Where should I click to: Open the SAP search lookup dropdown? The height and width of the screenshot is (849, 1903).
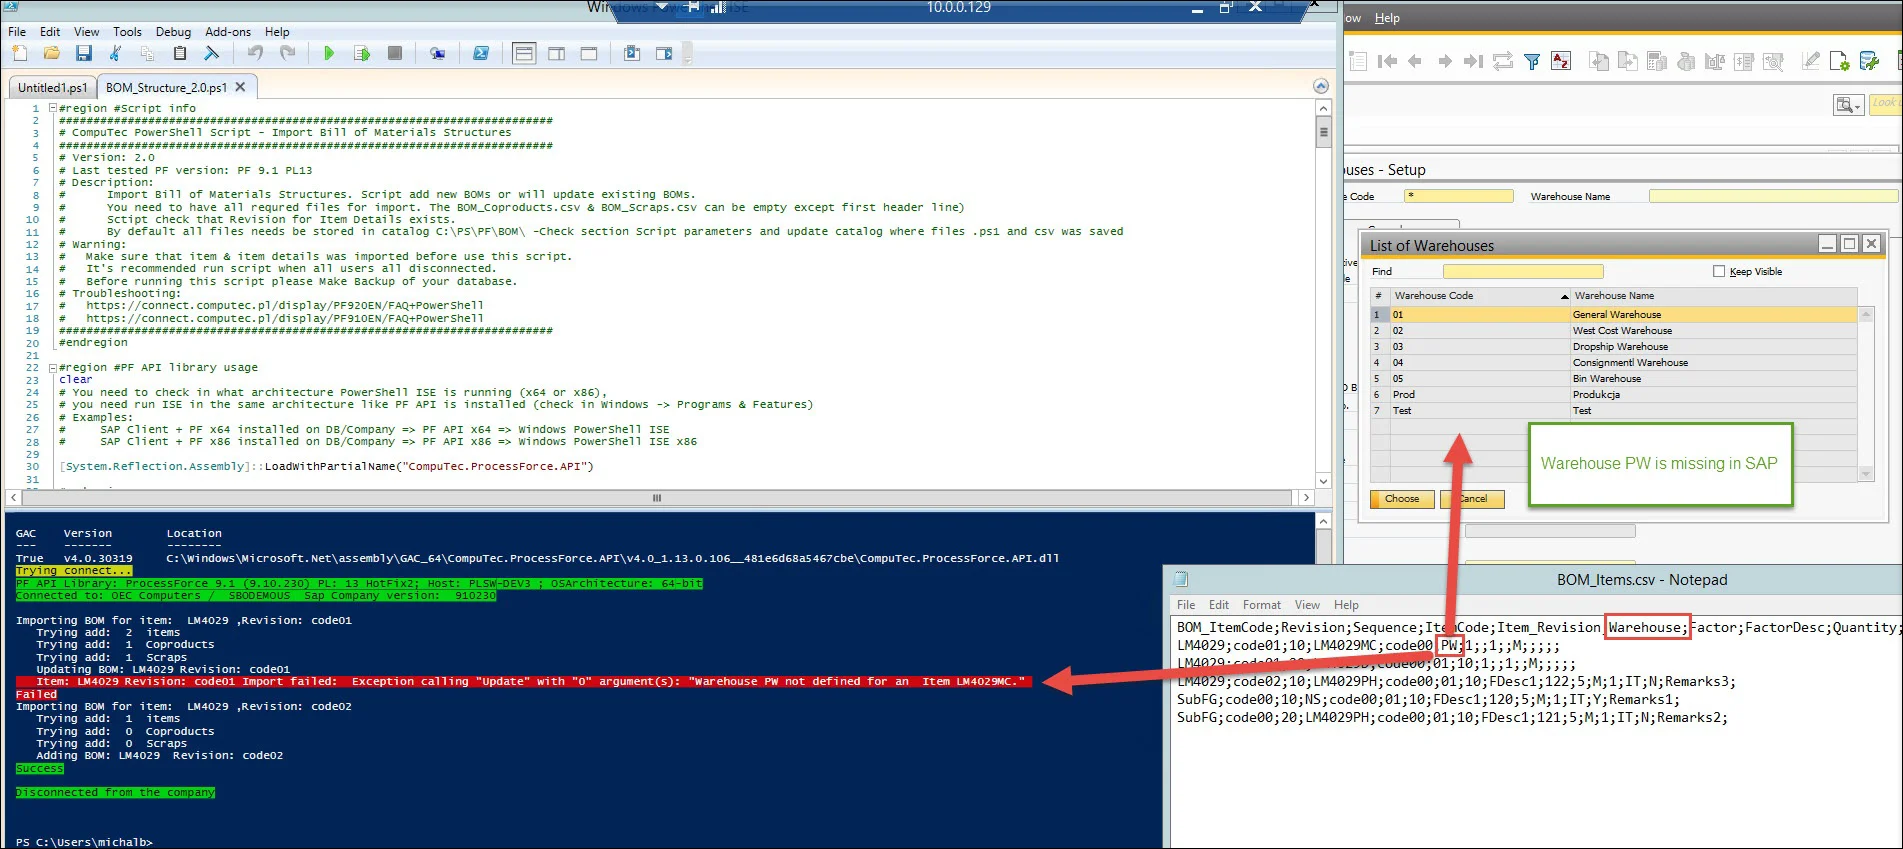(x=1847, y=105)
